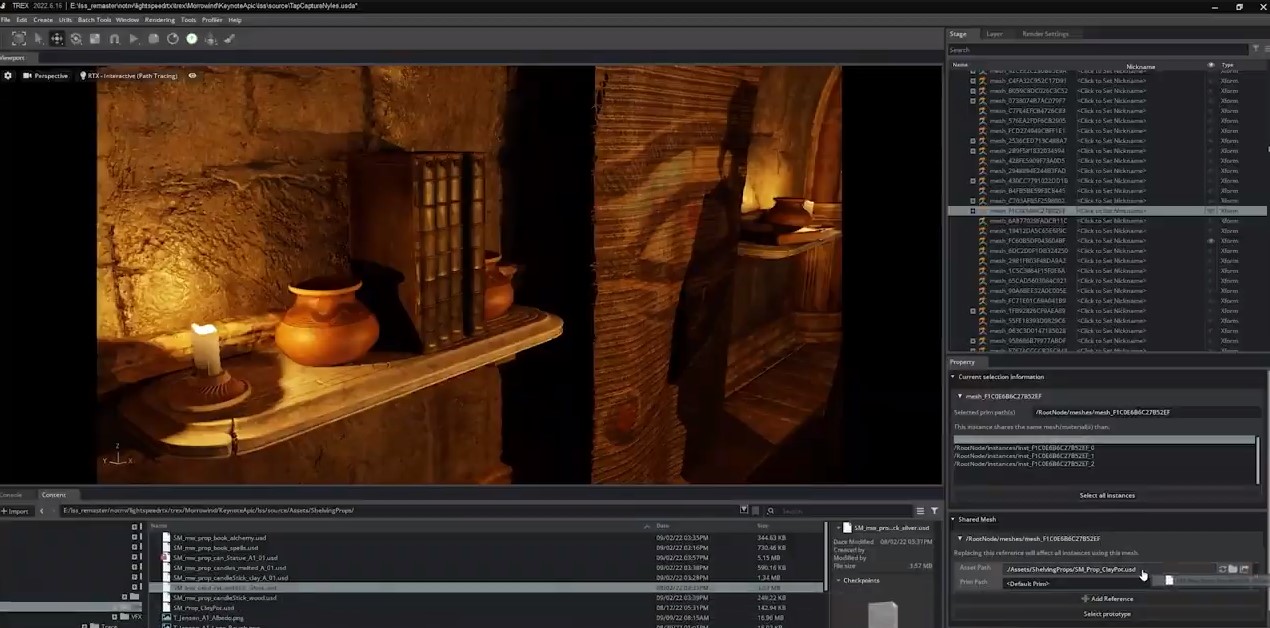Viewport: 1270px width, 628px height.
Task: Click Select all instances button
Action: (x=1106, y=495)
